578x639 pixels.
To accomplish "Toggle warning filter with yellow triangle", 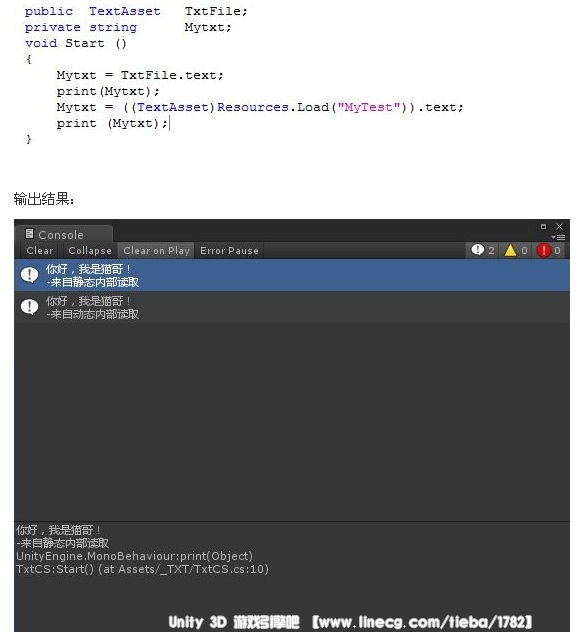I will point(515,250).
